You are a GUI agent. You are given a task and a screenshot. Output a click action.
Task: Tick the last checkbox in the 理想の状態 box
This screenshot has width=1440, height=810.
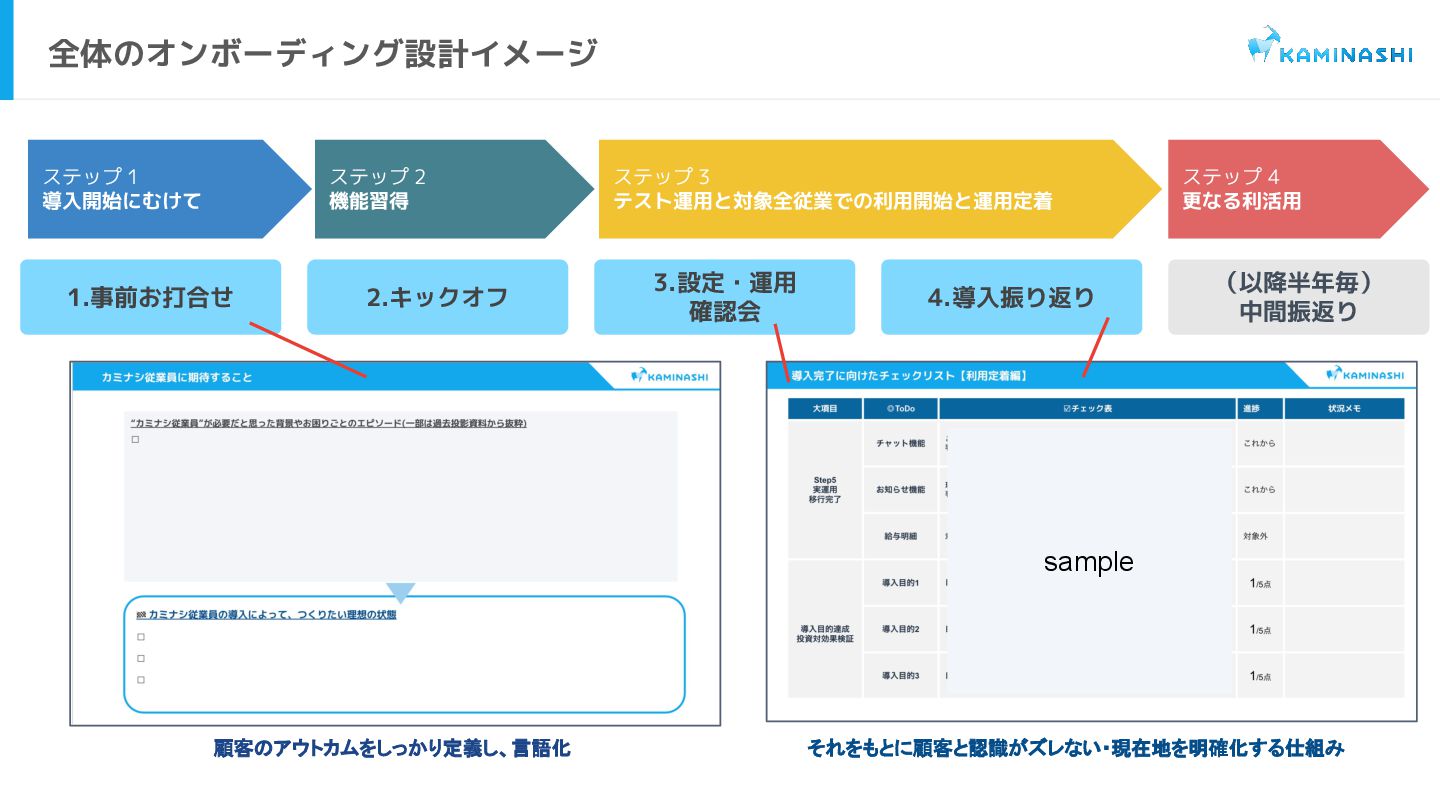coord(141,679)
